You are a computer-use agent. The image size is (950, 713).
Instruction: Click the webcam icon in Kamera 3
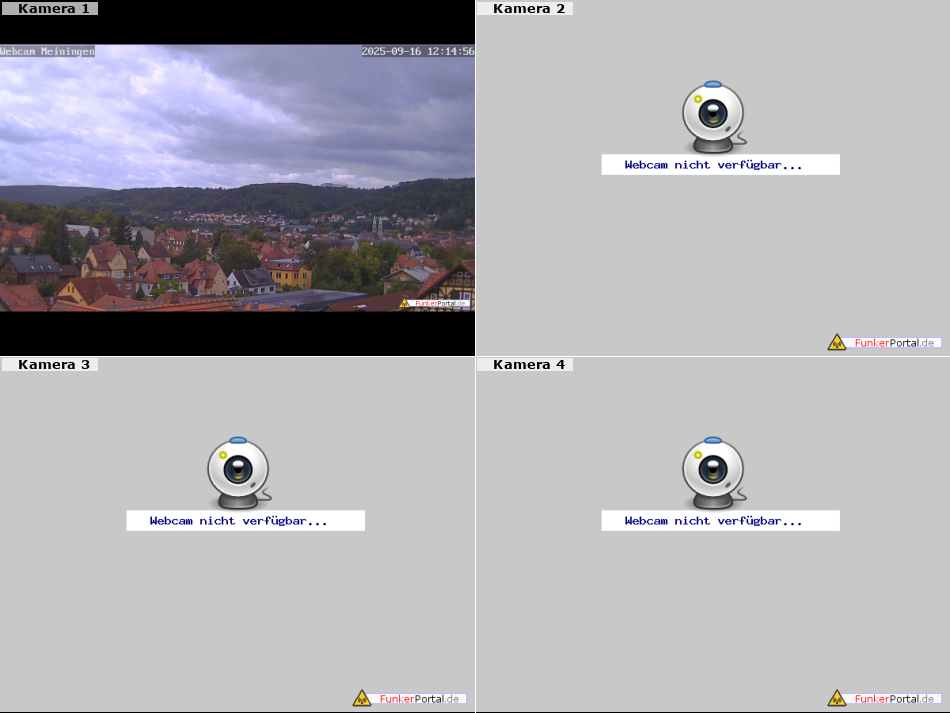[239, 473]
